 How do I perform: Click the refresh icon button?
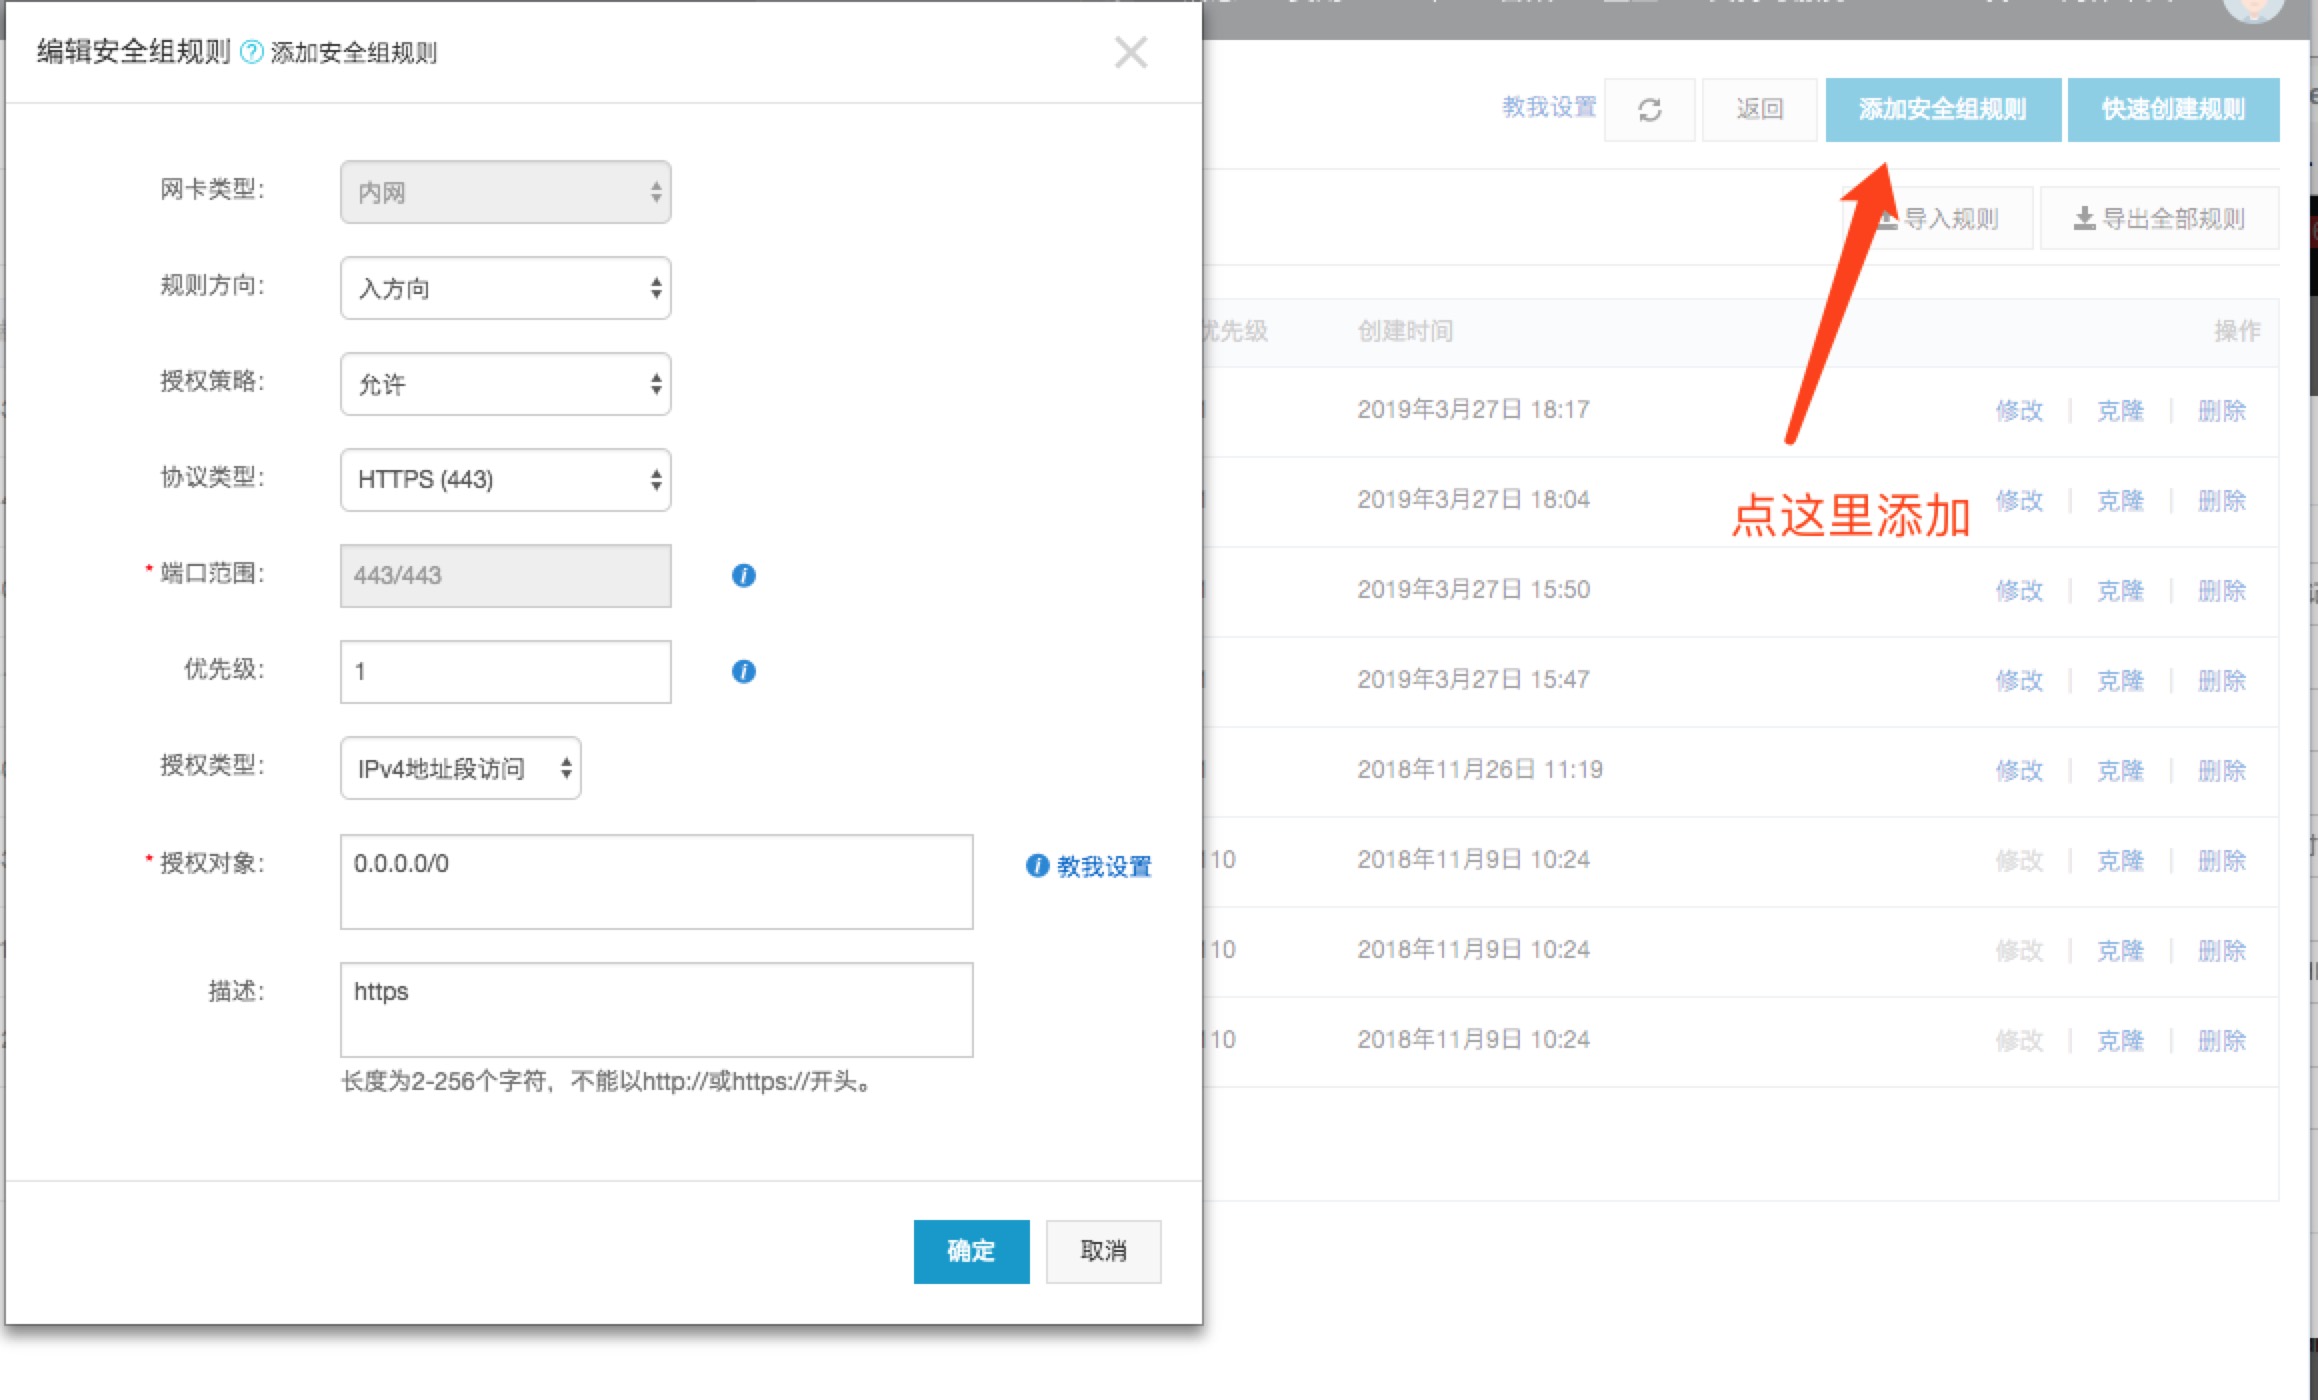pos(1650,109)
